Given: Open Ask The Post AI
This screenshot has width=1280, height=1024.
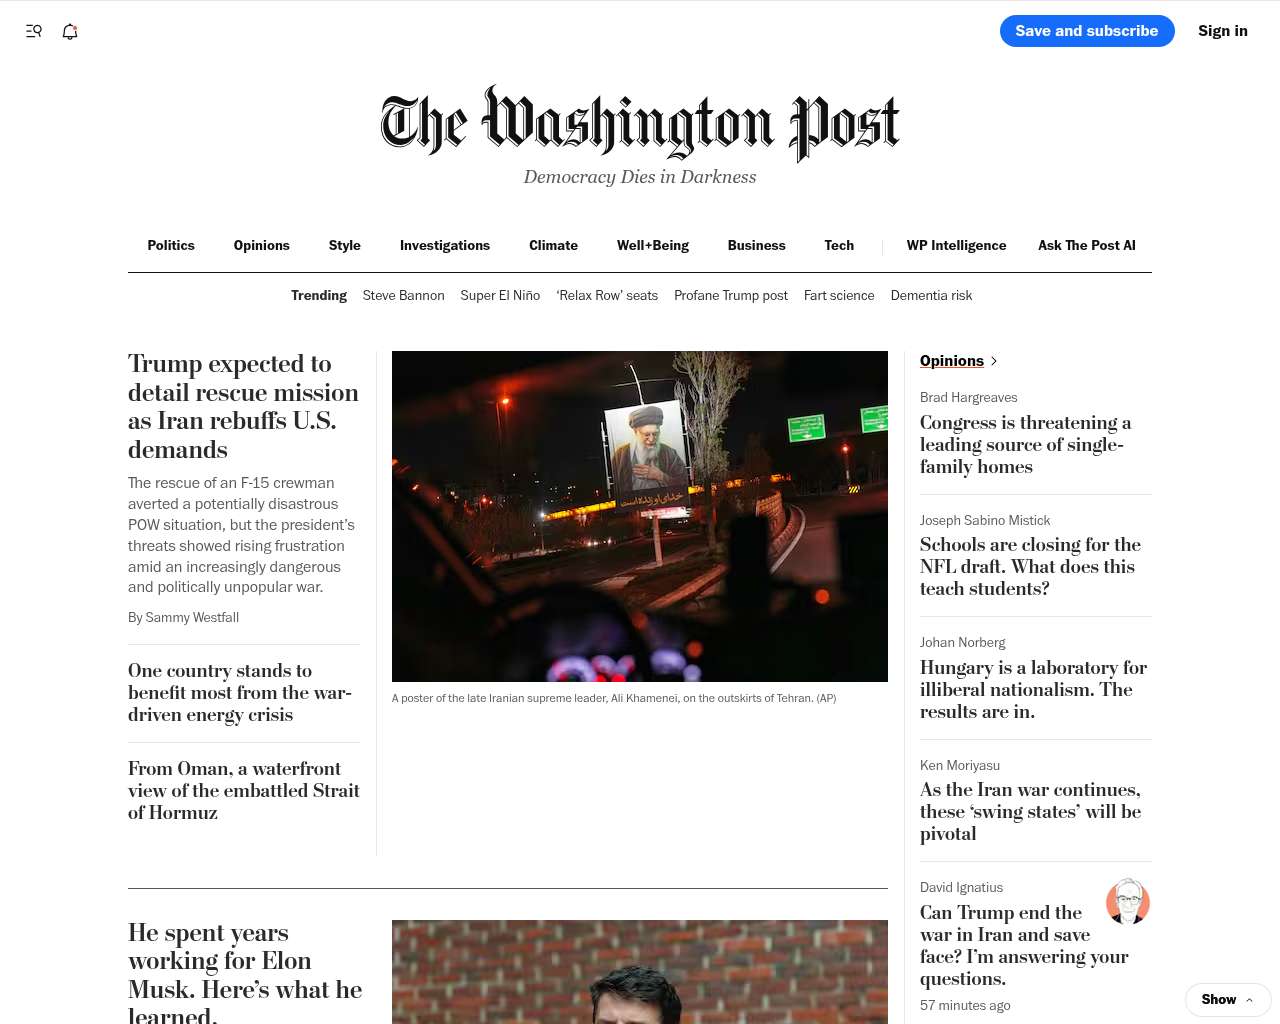Looking at the screenshot, I should coord(1087,245).
